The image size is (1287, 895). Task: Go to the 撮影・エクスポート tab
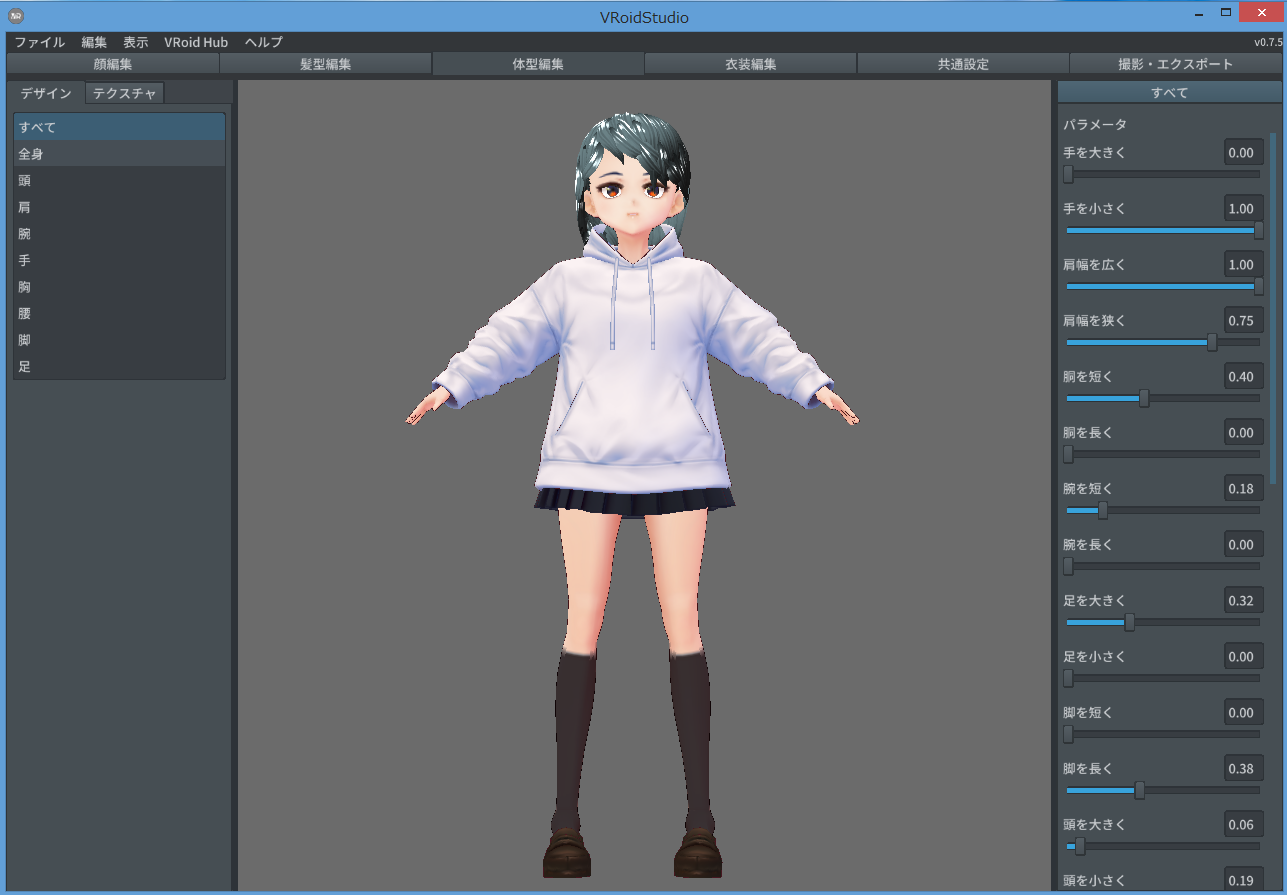point(1175,64)
